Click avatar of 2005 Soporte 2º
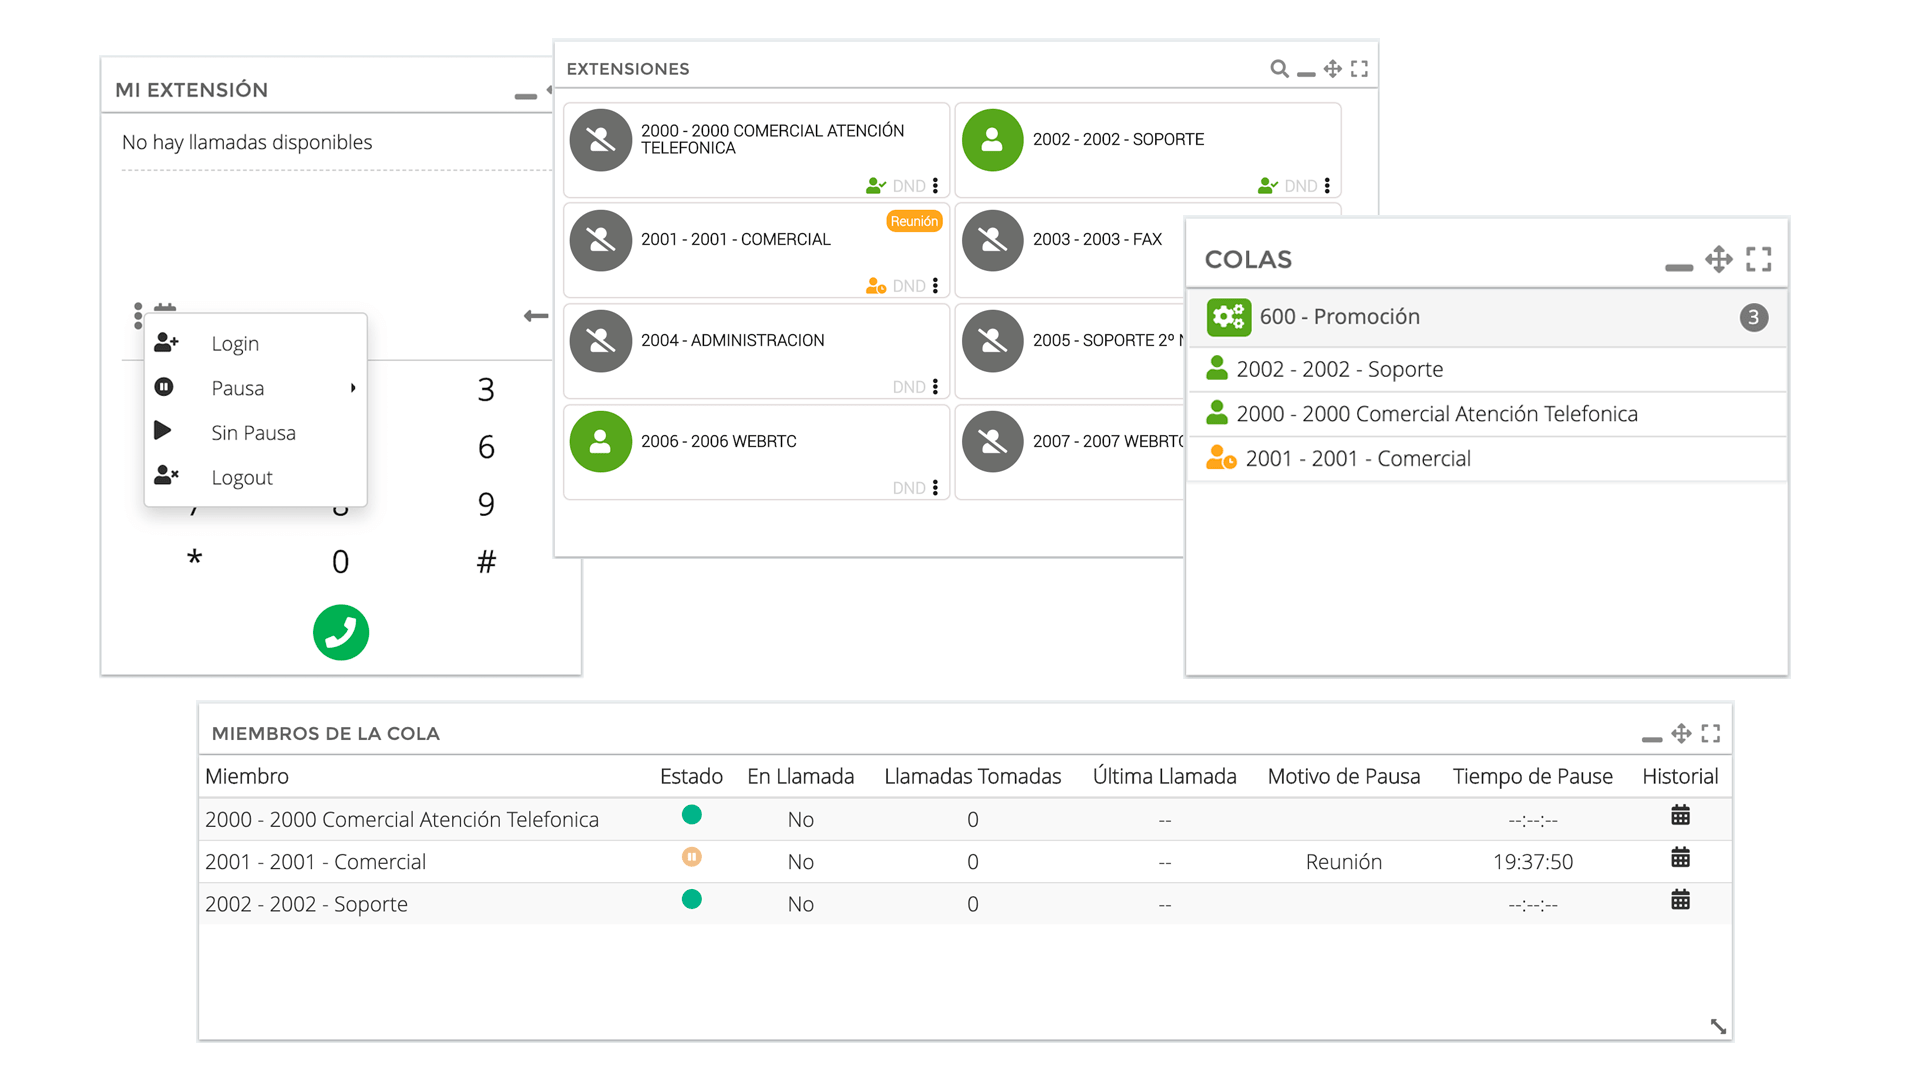This screenshot has height=1080, width=1920. (x=993, y=341)
